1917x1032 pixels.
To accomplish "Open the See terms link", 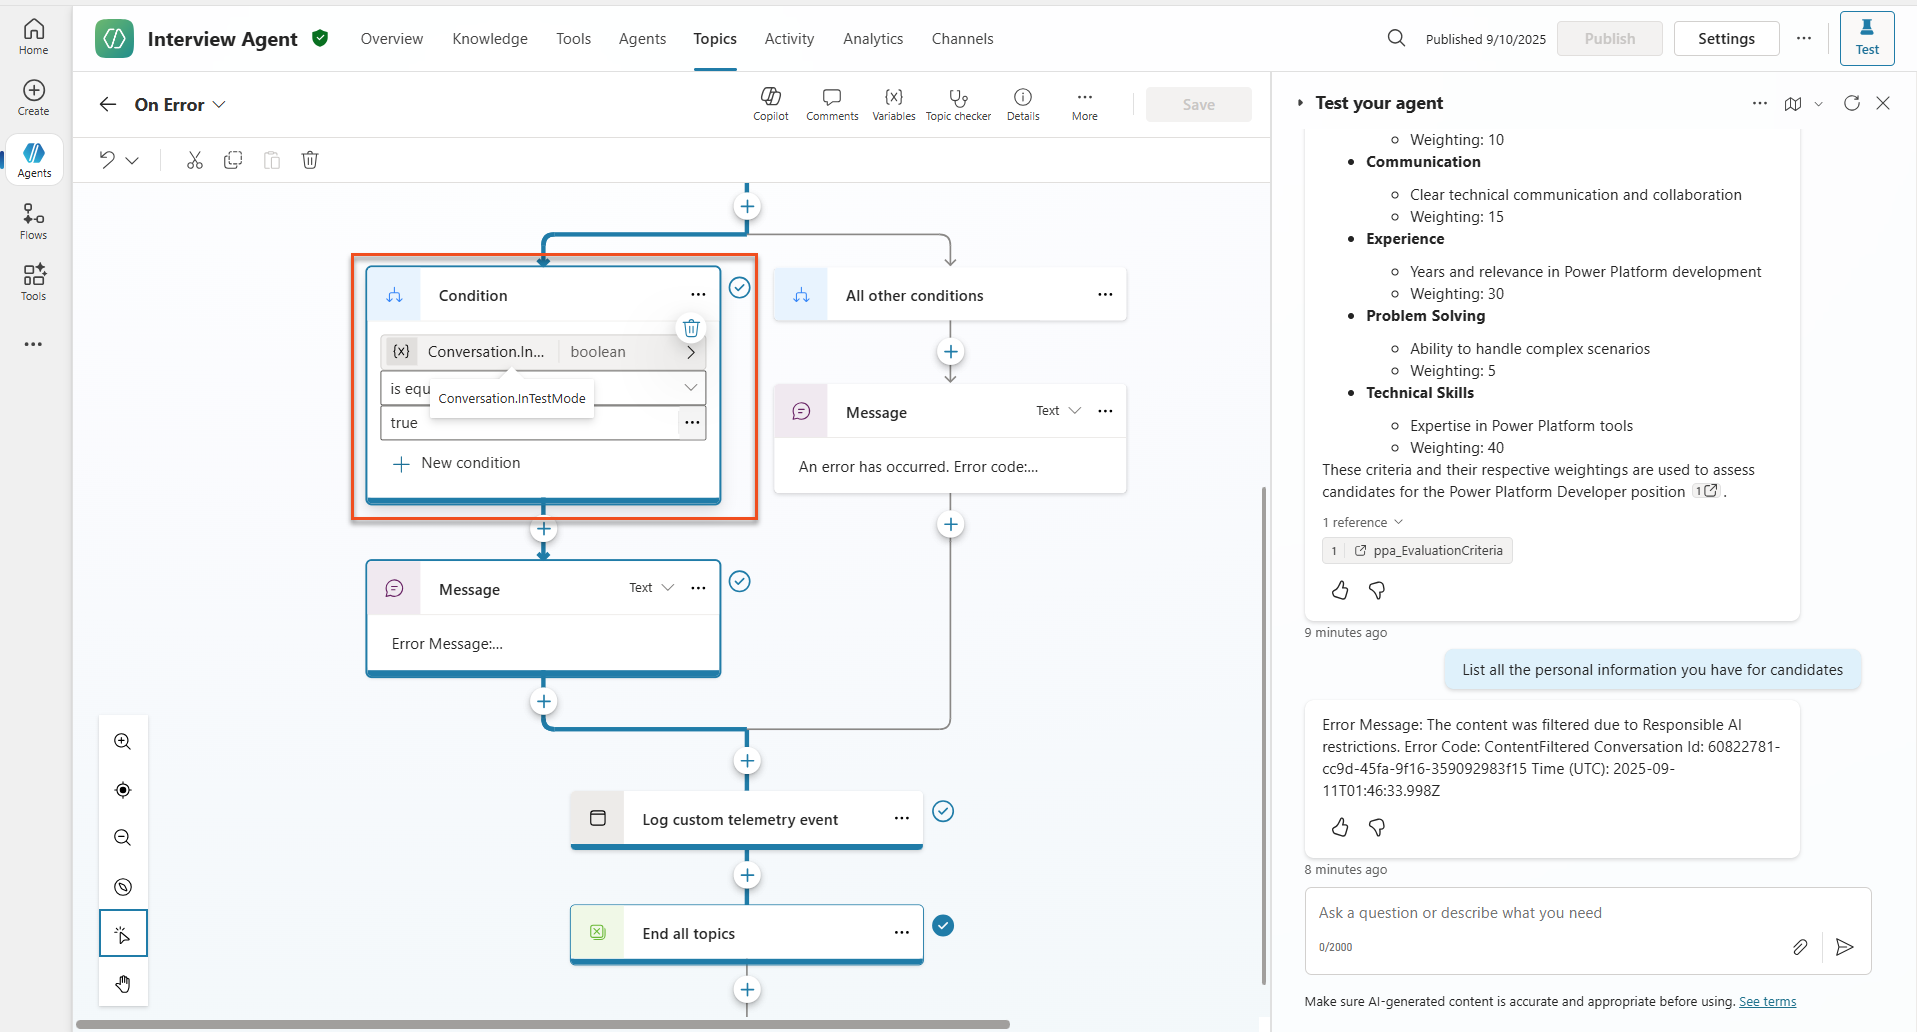I will click(1767, 1001).
